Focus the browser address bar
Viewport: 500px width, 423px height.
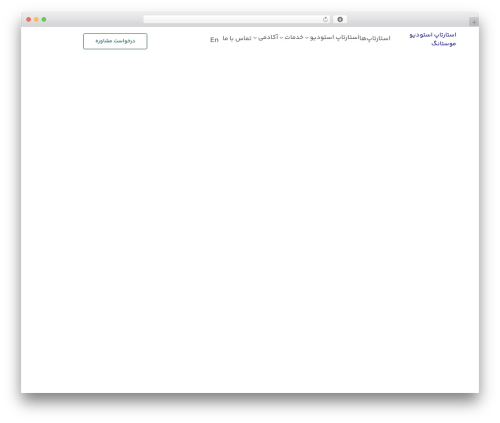coord(237,20)
